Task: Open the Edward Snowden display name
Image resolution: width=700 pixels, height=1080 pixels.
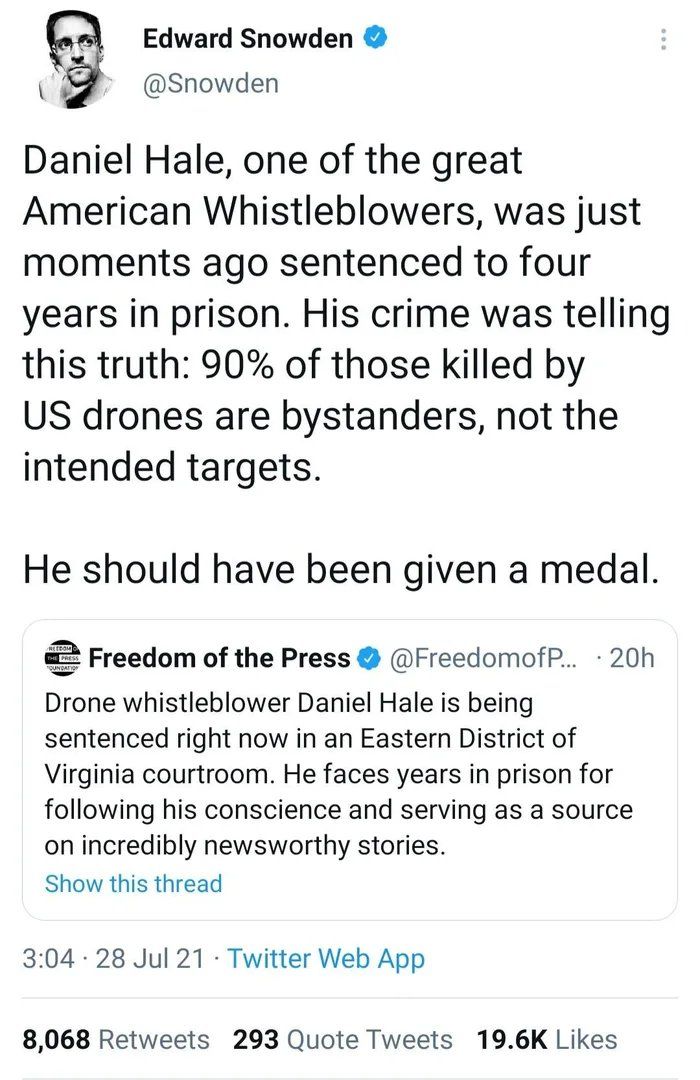Action: 248,39
